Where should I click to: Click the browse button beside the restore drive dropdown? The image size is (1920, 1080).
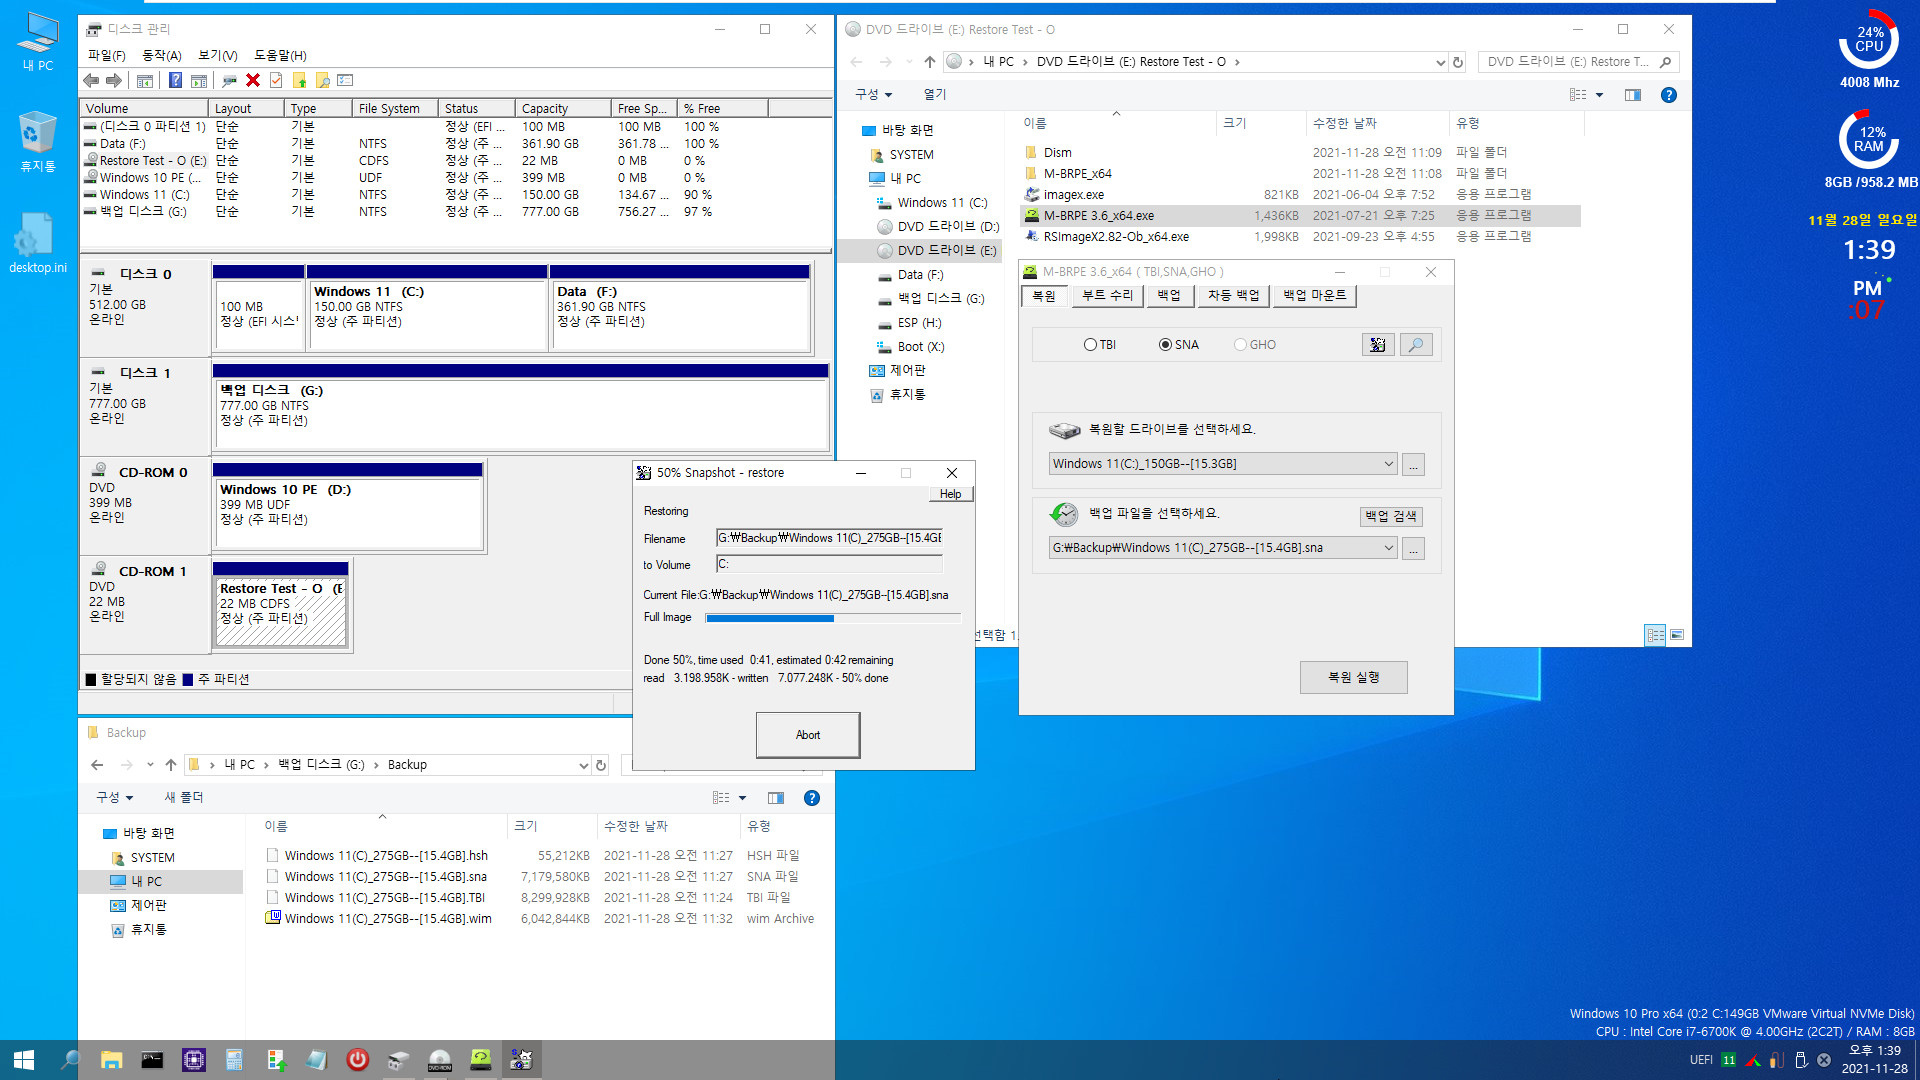1413,465
